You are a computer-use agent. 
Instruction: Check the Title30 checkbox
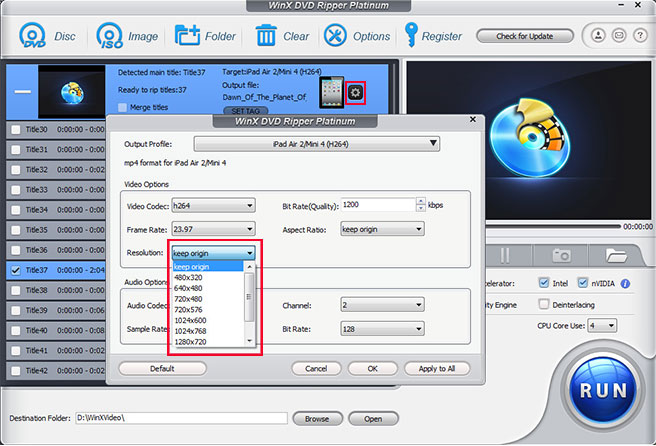pyautogui.click(x=16, y=130)
